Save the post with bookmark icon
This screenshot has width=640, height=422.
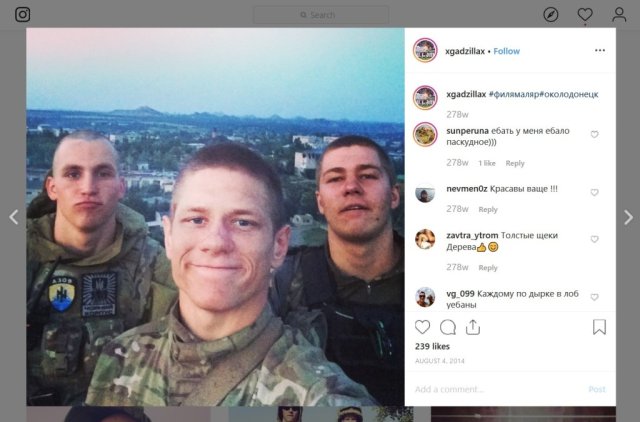click(x=599, y=327)
